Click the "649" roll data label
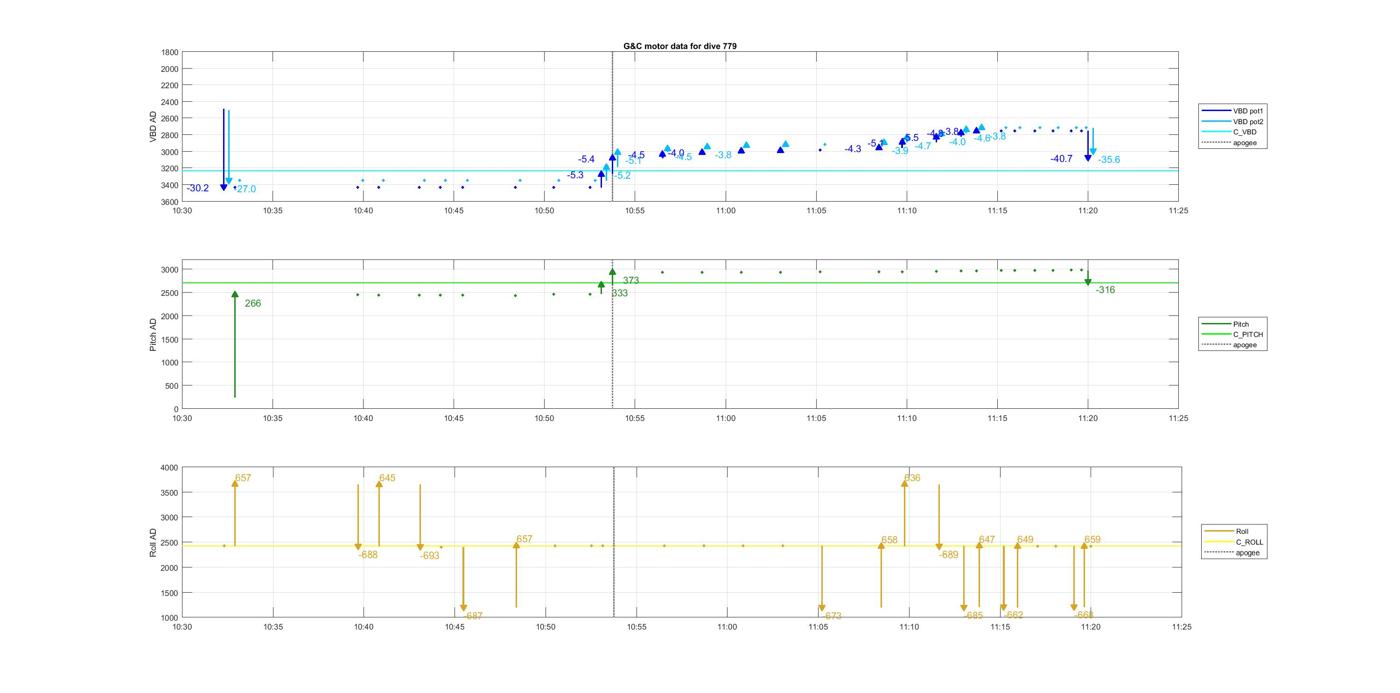Screen dimensions: 1400x693 1025,539
